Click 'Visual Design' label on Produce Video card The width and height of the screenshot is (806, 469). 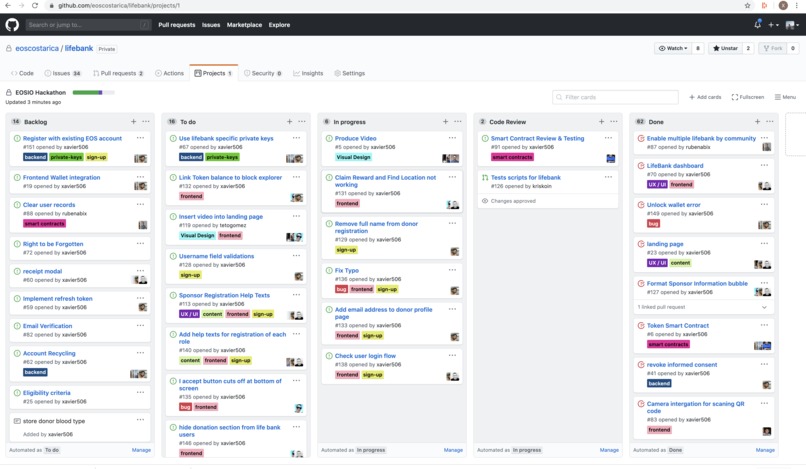coord(353,157)
